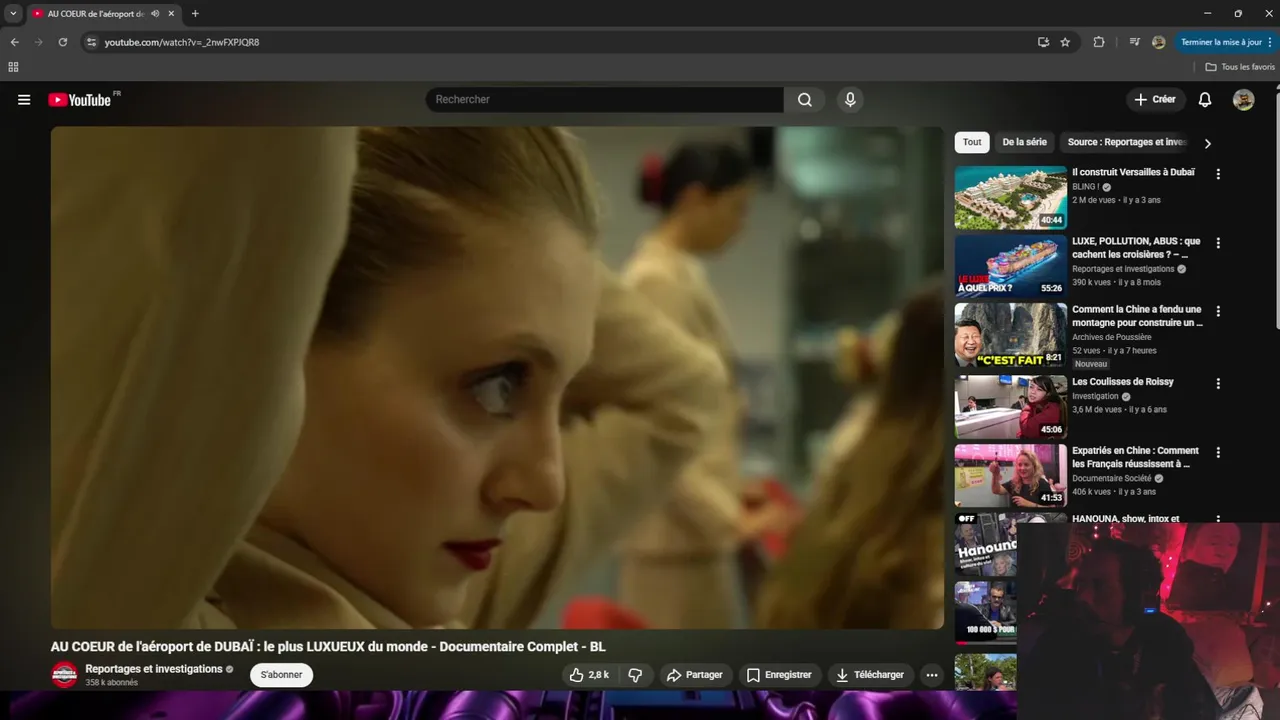Click the Télécharger button
1280x720 pixels.
pyautogui.click(x=870, y=675)
